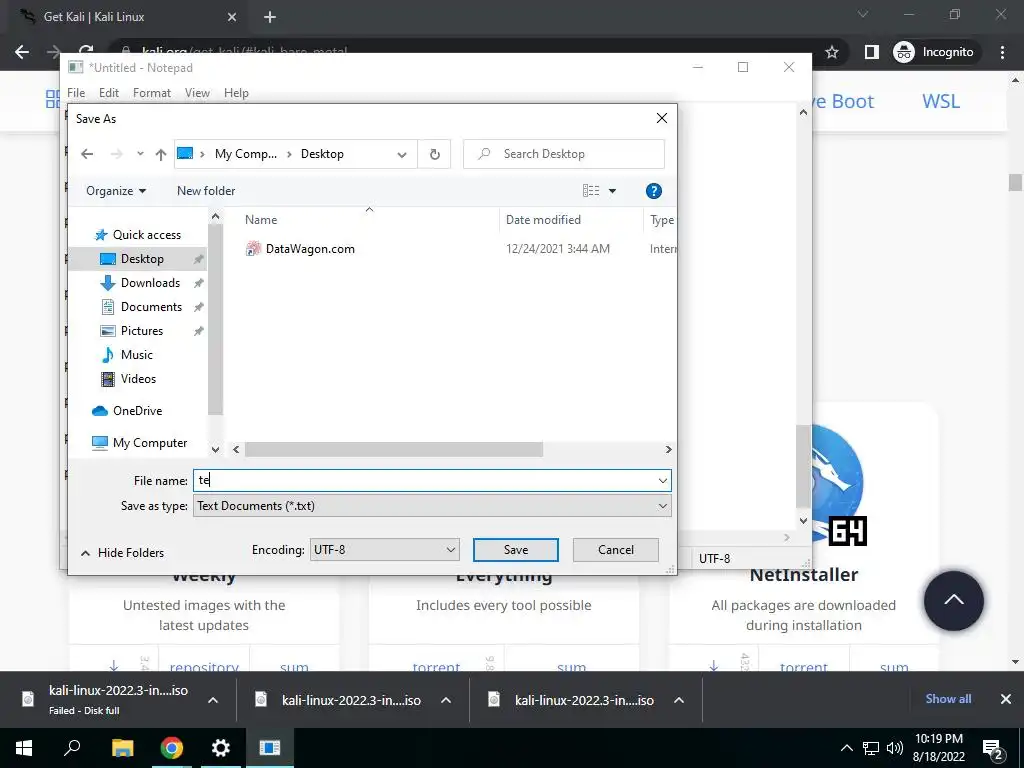Select the DataWagon.com file
Screen dimensions: 1024x768
[x=310, y=249]
